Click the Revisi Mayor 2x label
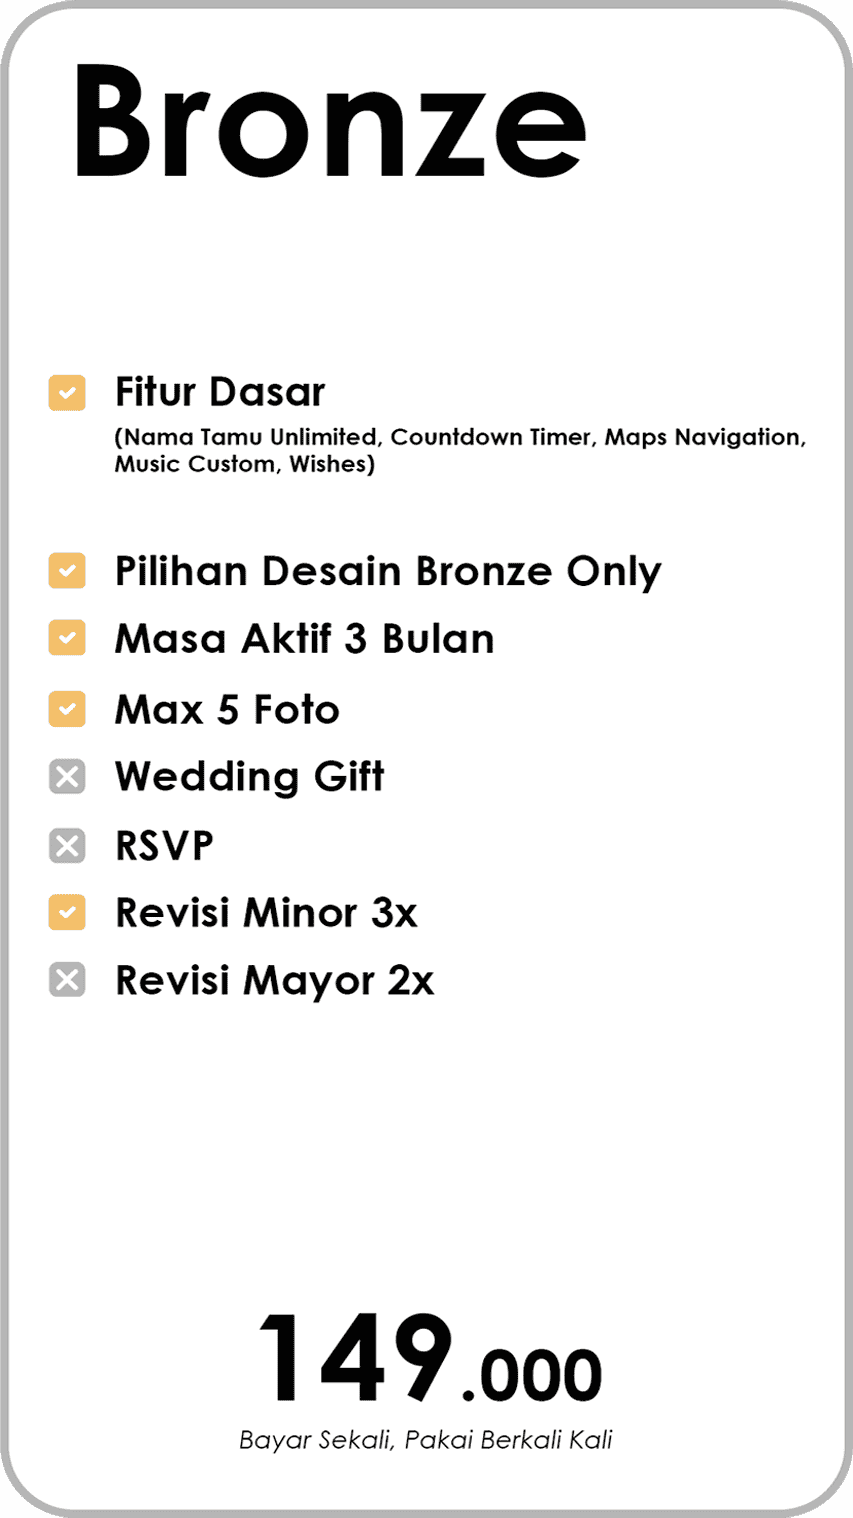The width and height of the screenshot is (853, 1518). coord(274,981)
